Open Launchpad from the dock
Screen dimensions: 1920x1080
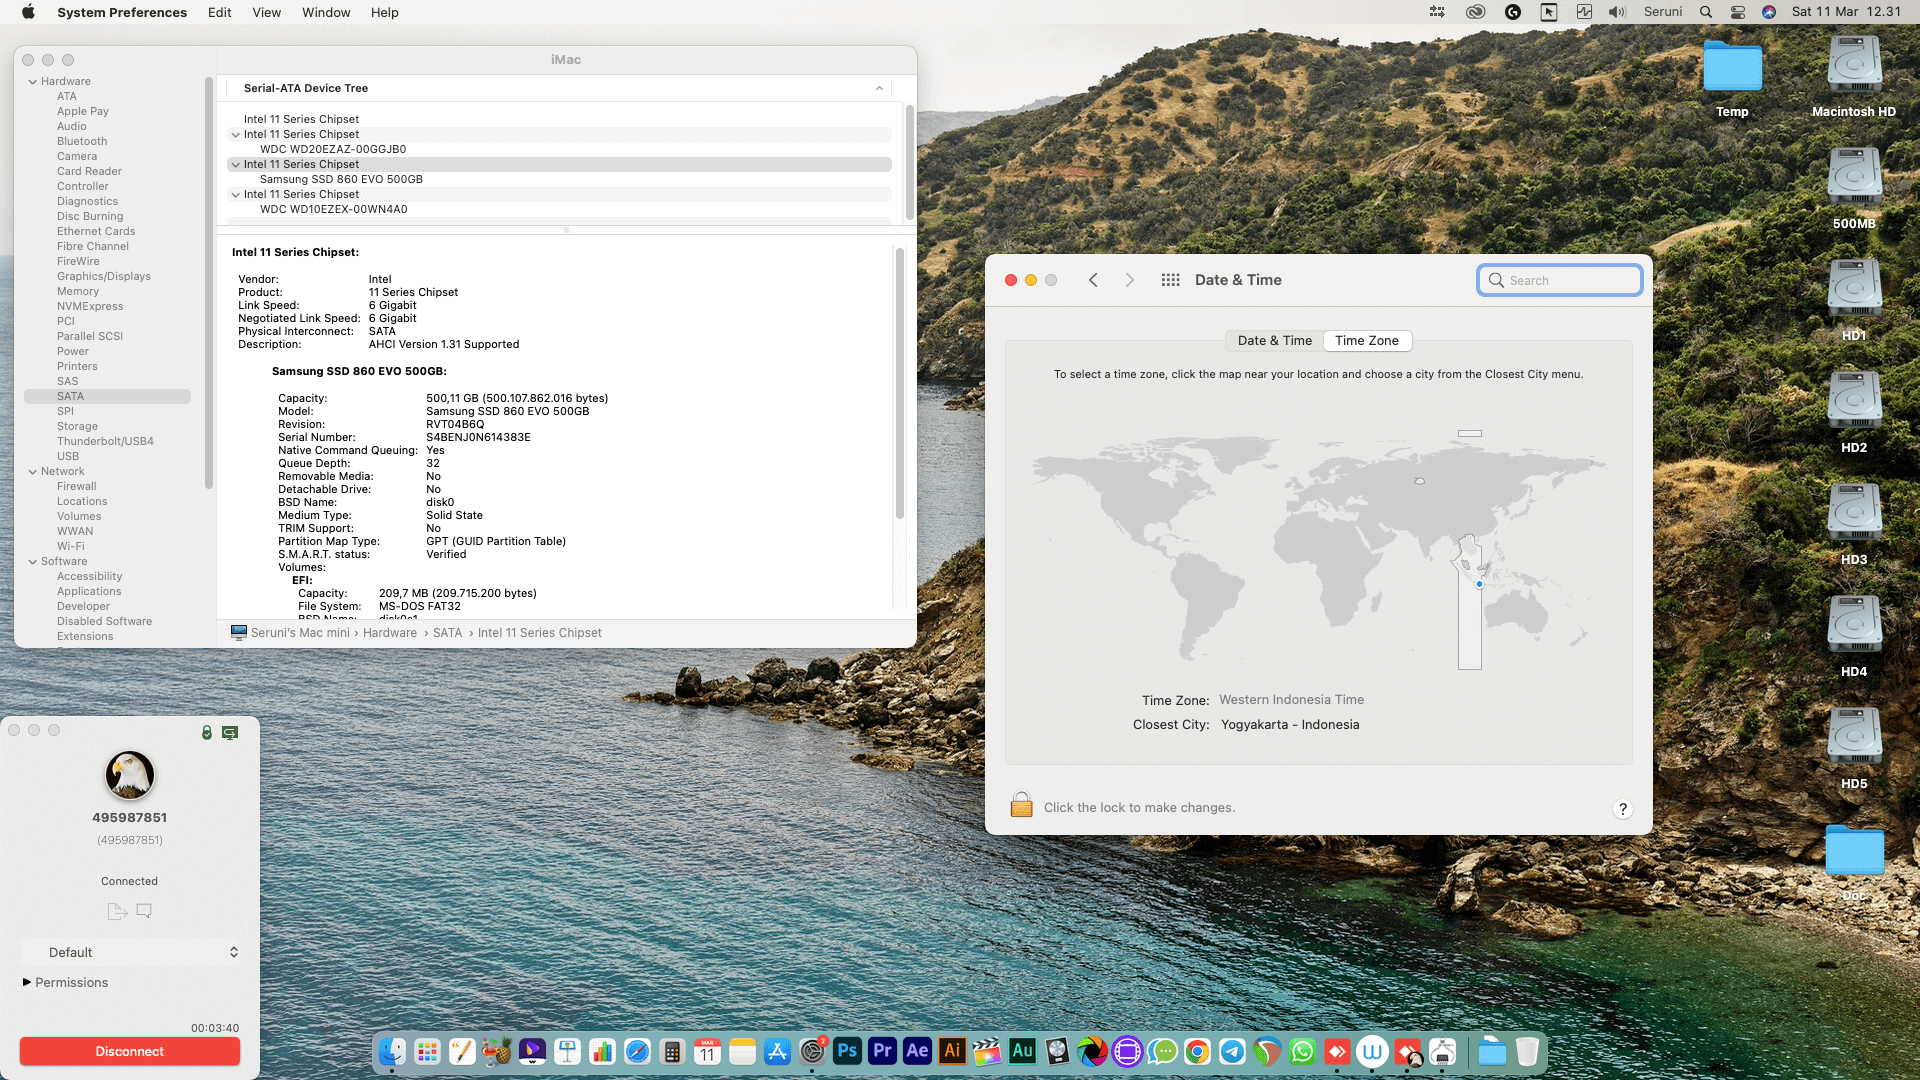coord(427,1051)
